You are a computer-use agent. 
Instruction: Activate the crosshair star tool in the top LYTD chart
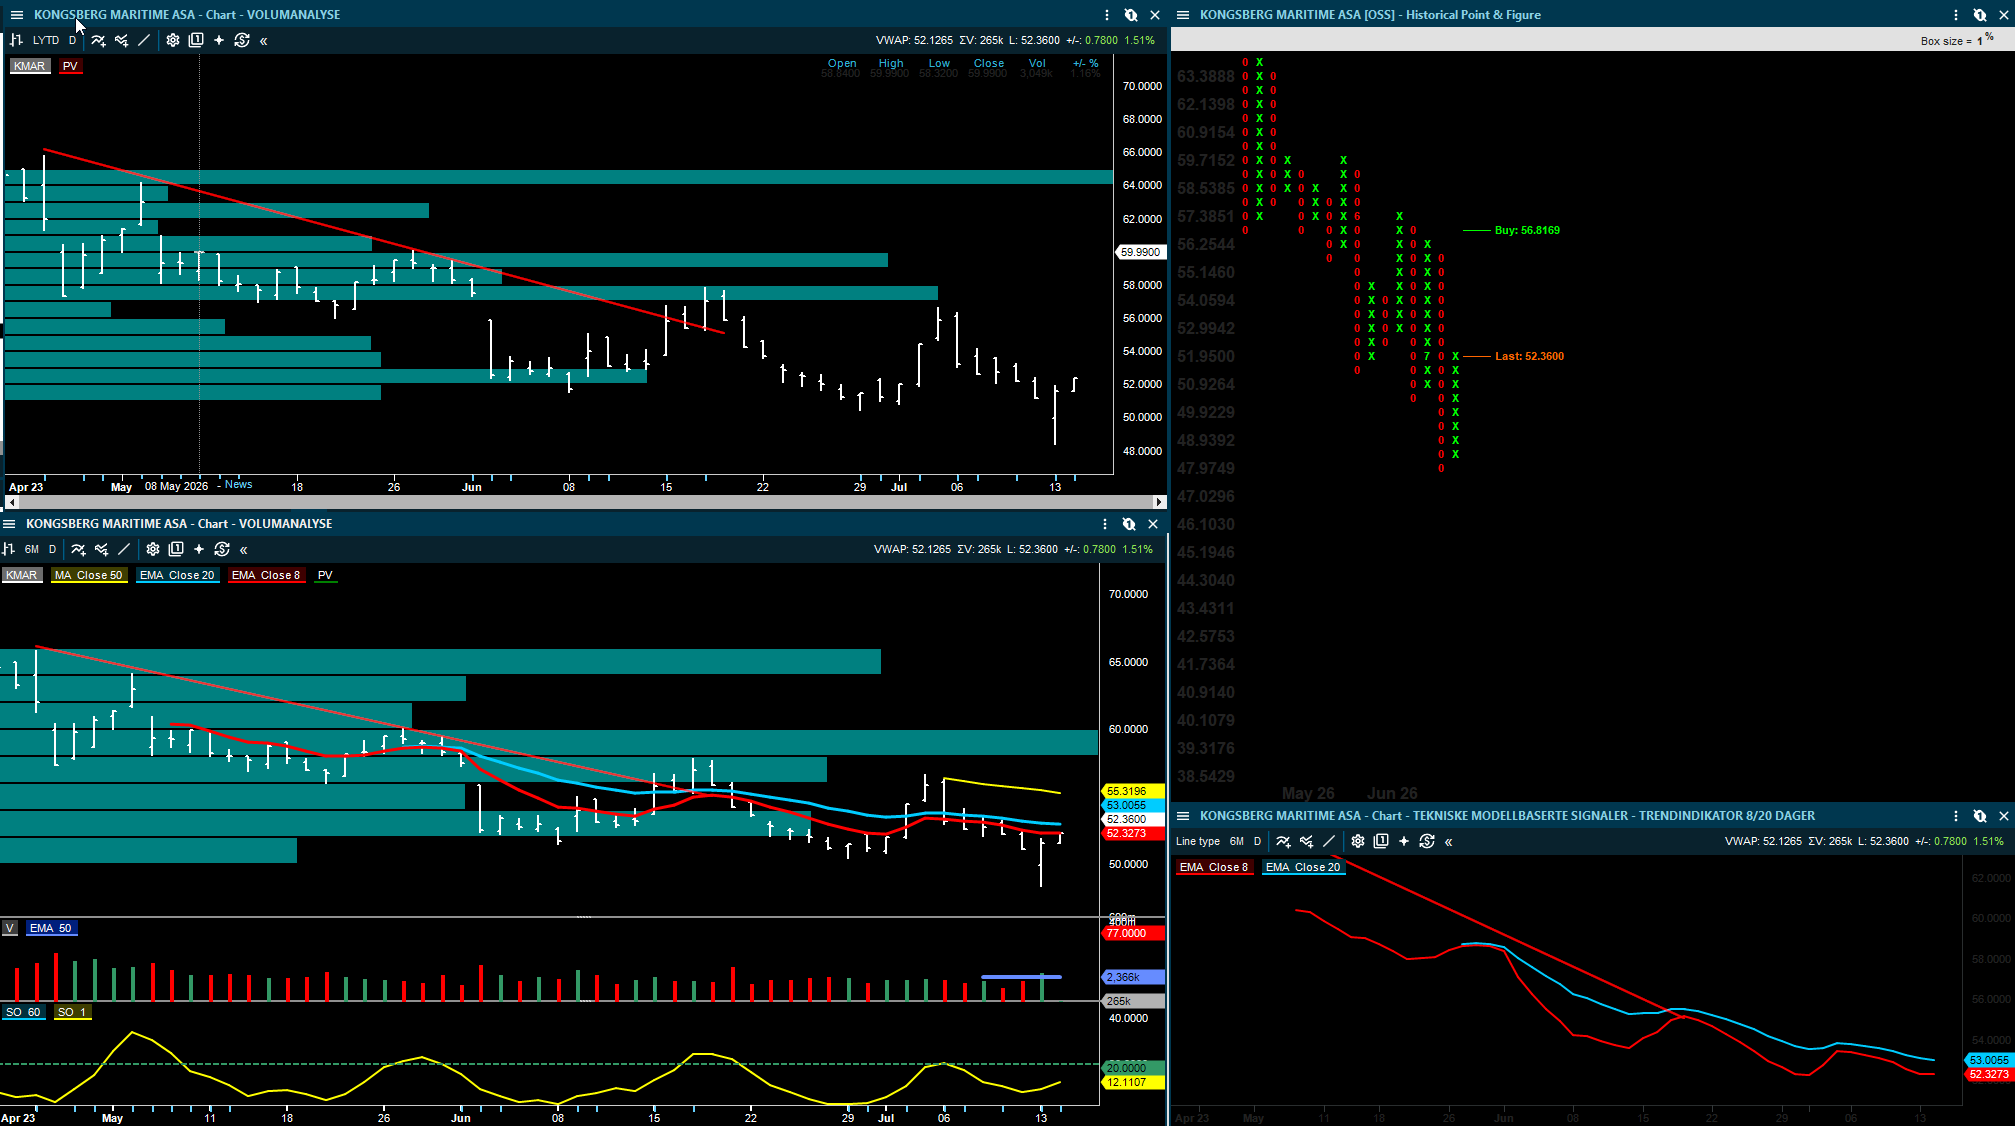pyautogui.click(x=219, y=40)
